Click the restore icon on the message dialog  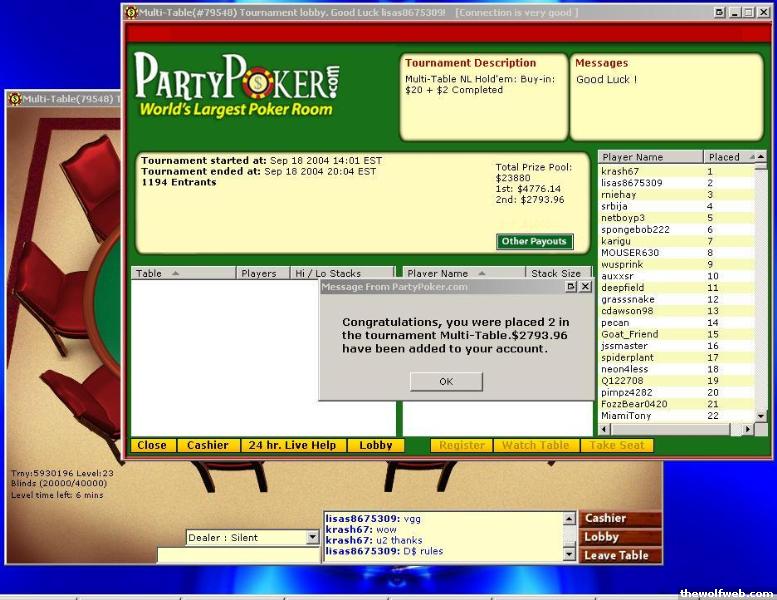click(570, 287)
